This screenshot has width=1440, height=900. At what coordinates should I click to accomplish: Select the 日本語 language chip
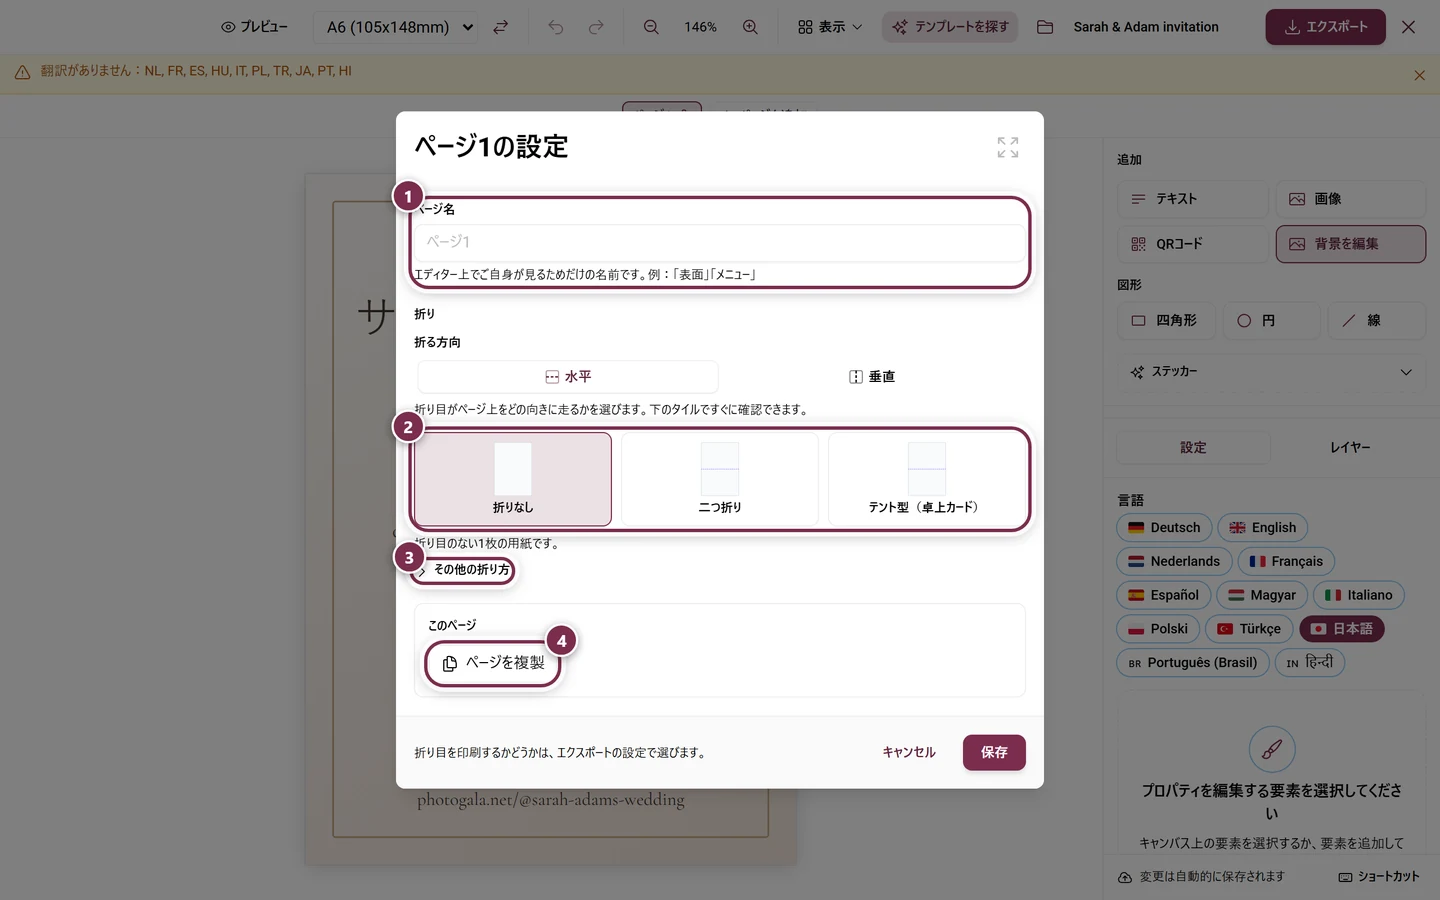click(x=1342, y=629)
